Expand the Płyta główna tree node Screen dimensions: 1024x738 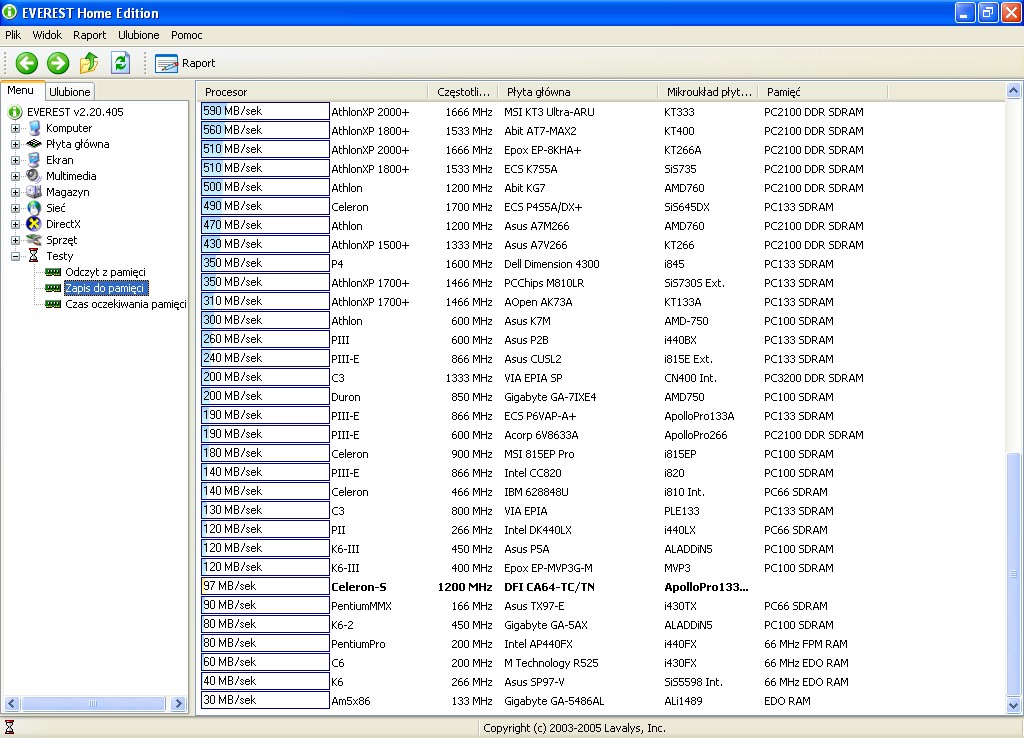tap(15, 144)
